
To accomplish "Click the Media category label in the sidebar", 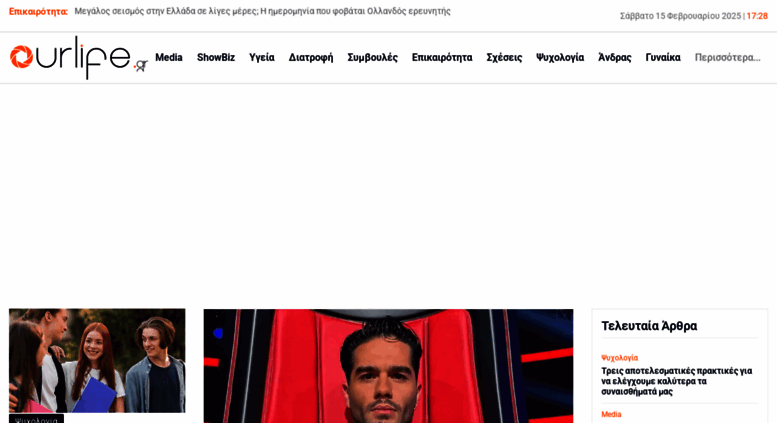I will 611,414.
